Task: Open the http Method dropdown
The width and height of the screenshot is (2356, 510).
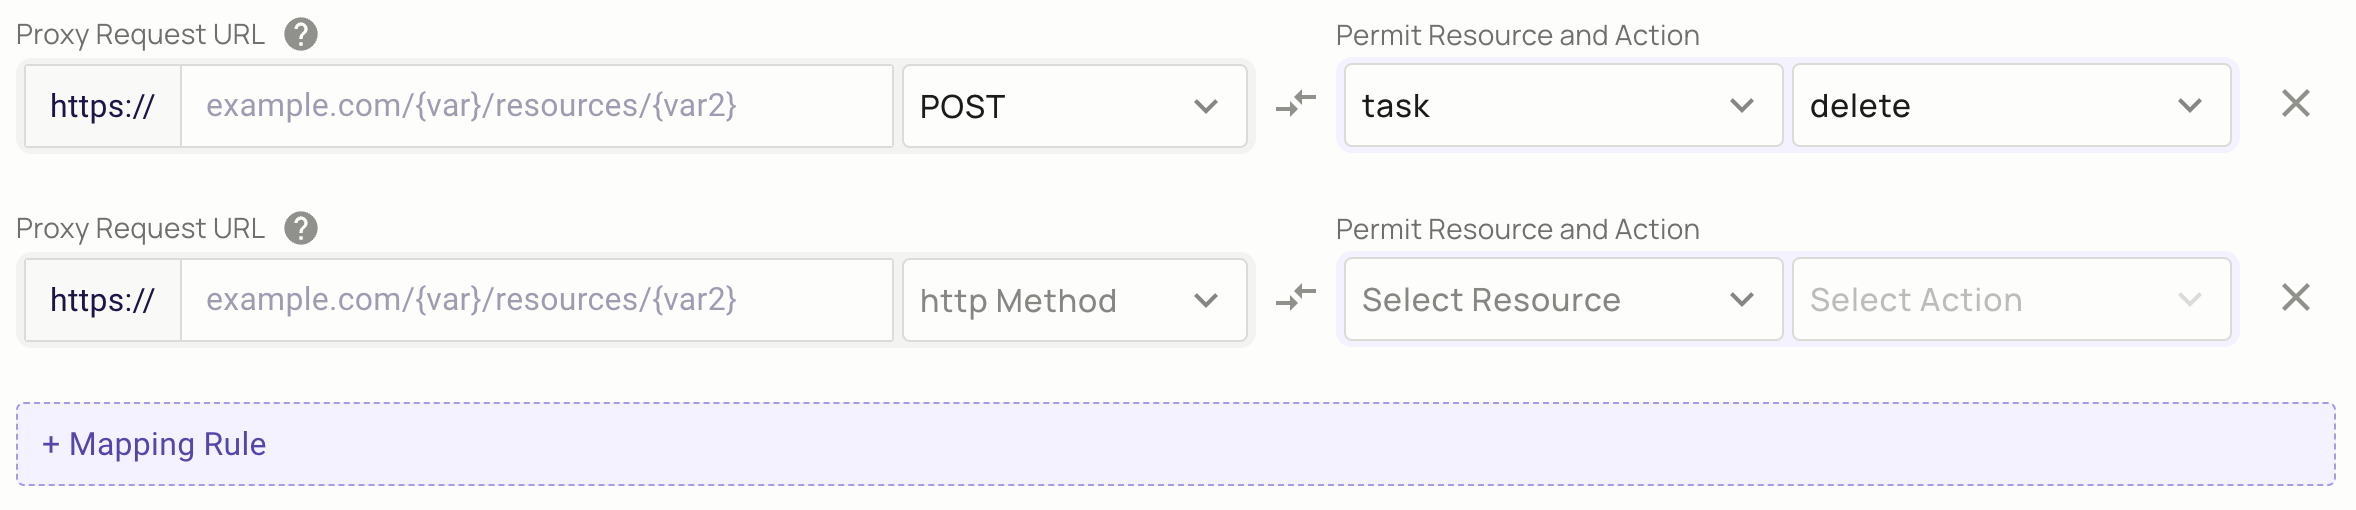Action: (x=1074, y=300)
